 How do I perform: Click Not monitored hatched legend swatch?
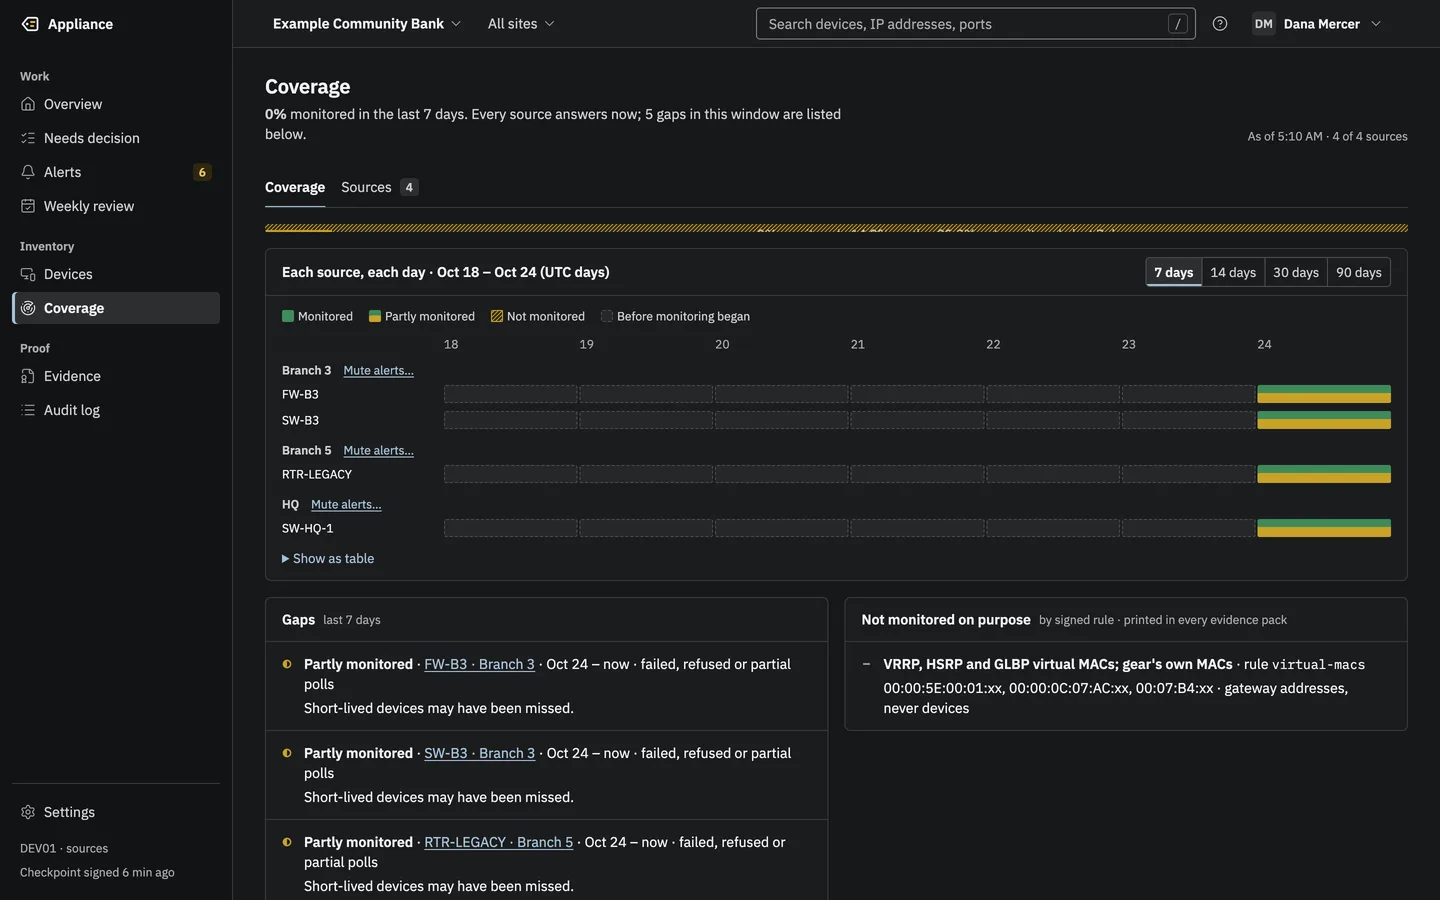[x=497, y=316]
